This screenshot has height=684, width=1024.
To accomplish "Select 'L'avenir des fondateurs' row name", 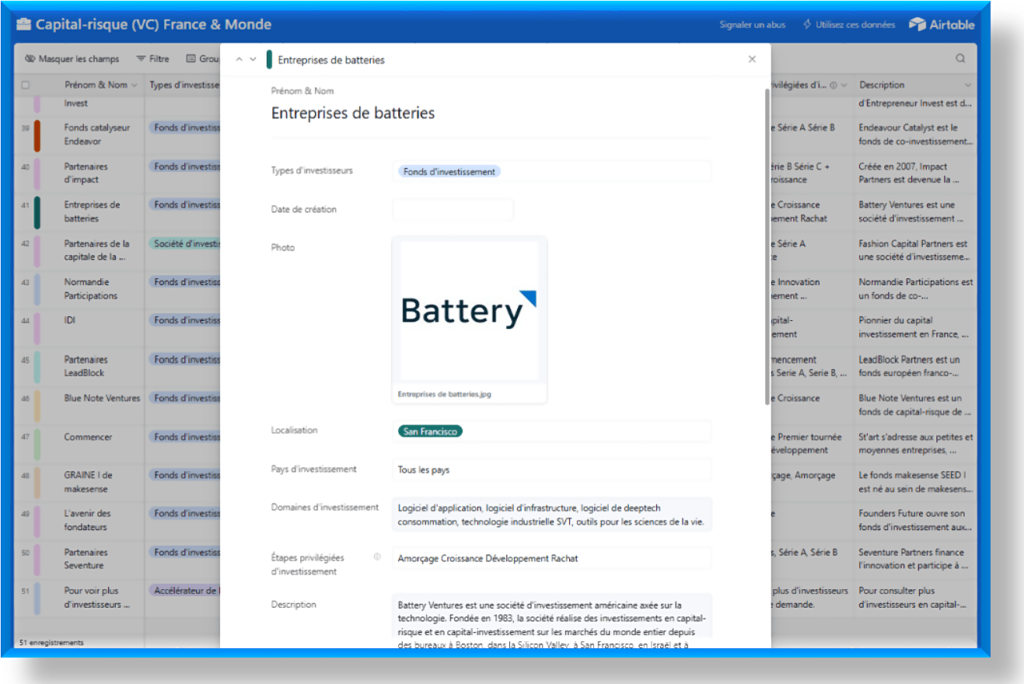I will tap(87, 520).
